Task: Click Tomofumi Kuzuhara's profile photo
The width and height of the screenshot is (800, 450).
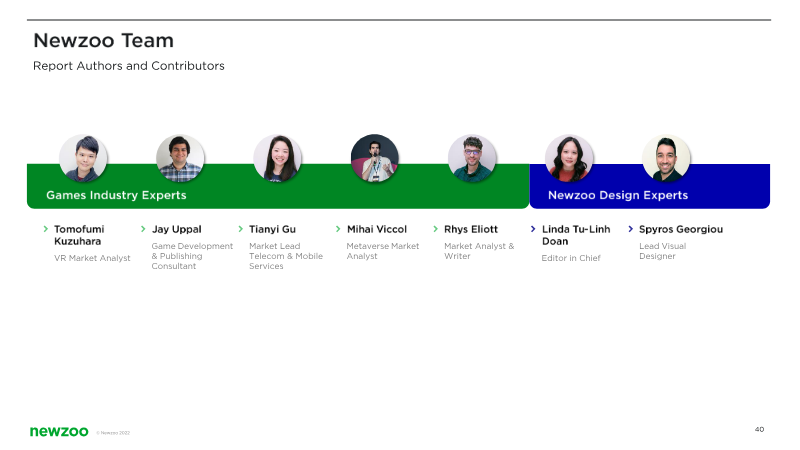Action: pyautogui.click(x=83, y=158)
